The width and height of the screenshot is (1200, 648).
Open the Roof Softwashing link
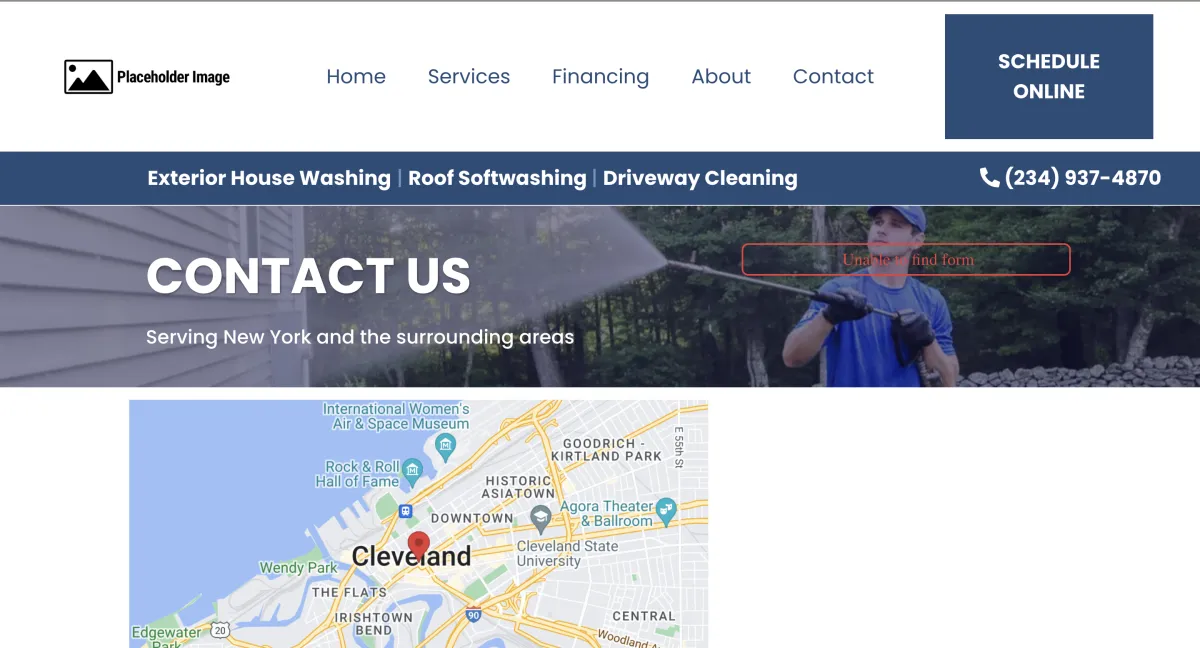coord(497,178)
